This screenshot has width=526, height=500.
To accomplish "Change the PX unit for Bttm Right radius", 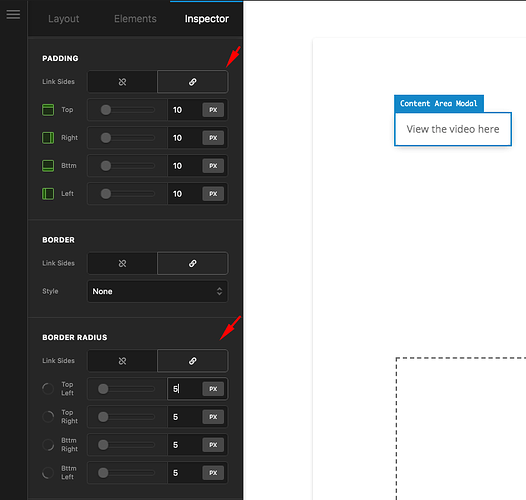I will click(x=213, y=445).
